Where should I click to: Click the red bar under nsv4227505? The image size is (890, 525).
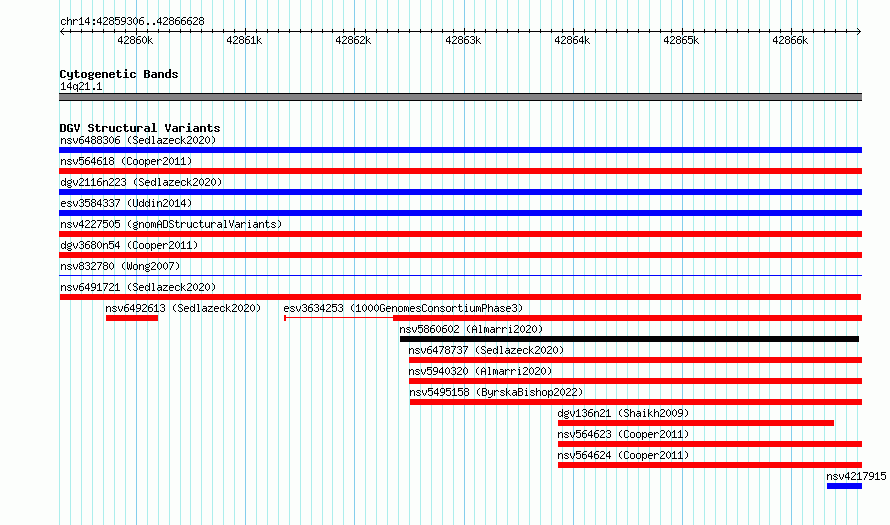tap(460, 234)
